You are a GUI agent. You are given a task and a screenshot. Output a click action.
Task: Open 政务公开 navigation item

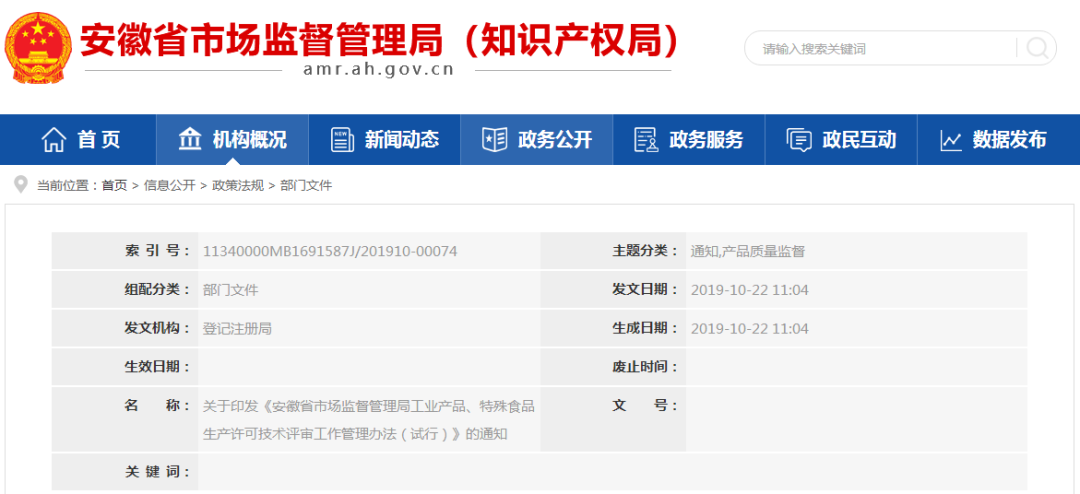pos(537,140)
